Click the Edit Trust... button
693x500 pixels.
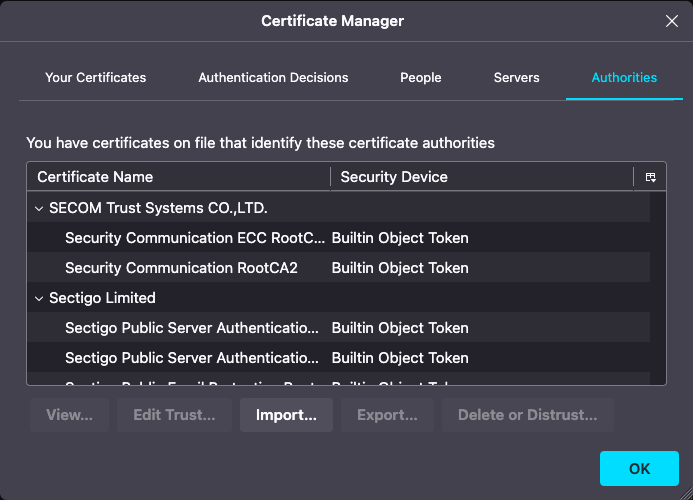174,415
